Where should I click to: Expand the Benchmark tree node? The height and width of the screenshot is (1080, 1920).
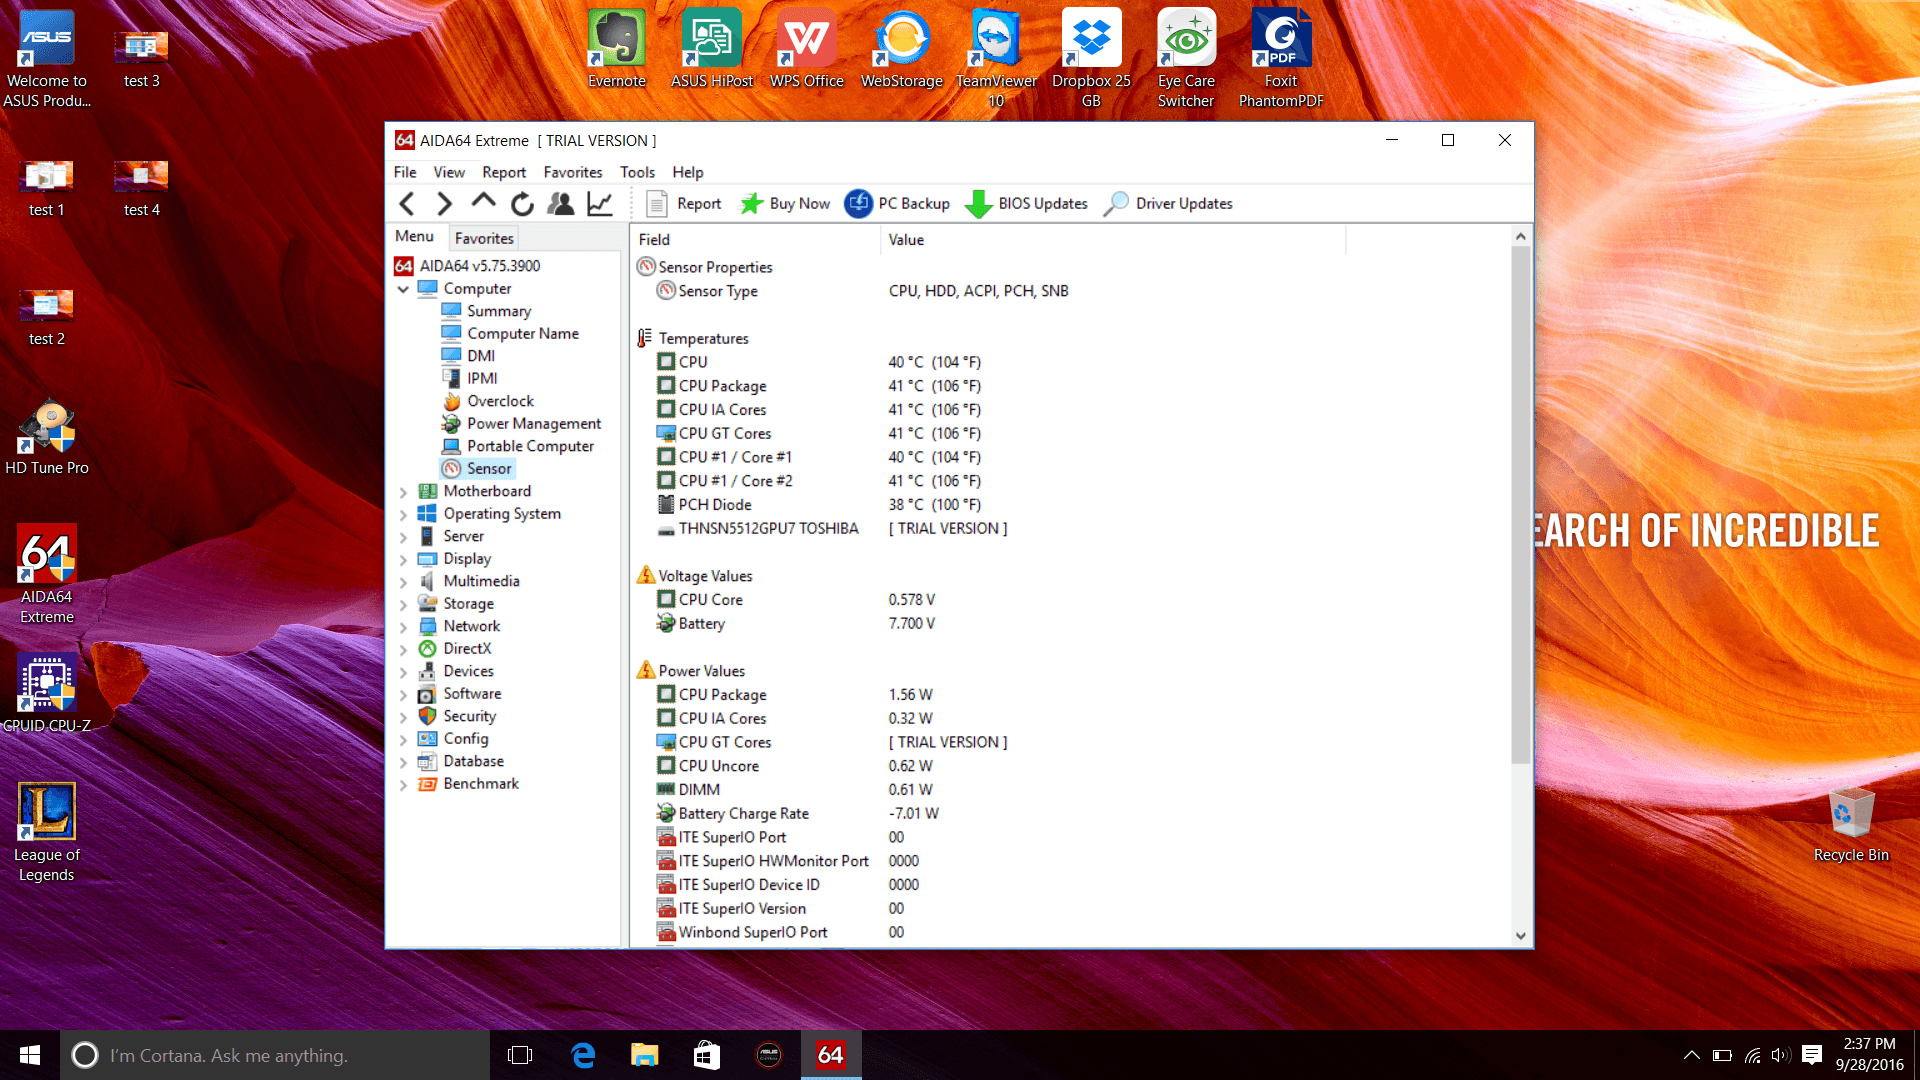point(403,785)
